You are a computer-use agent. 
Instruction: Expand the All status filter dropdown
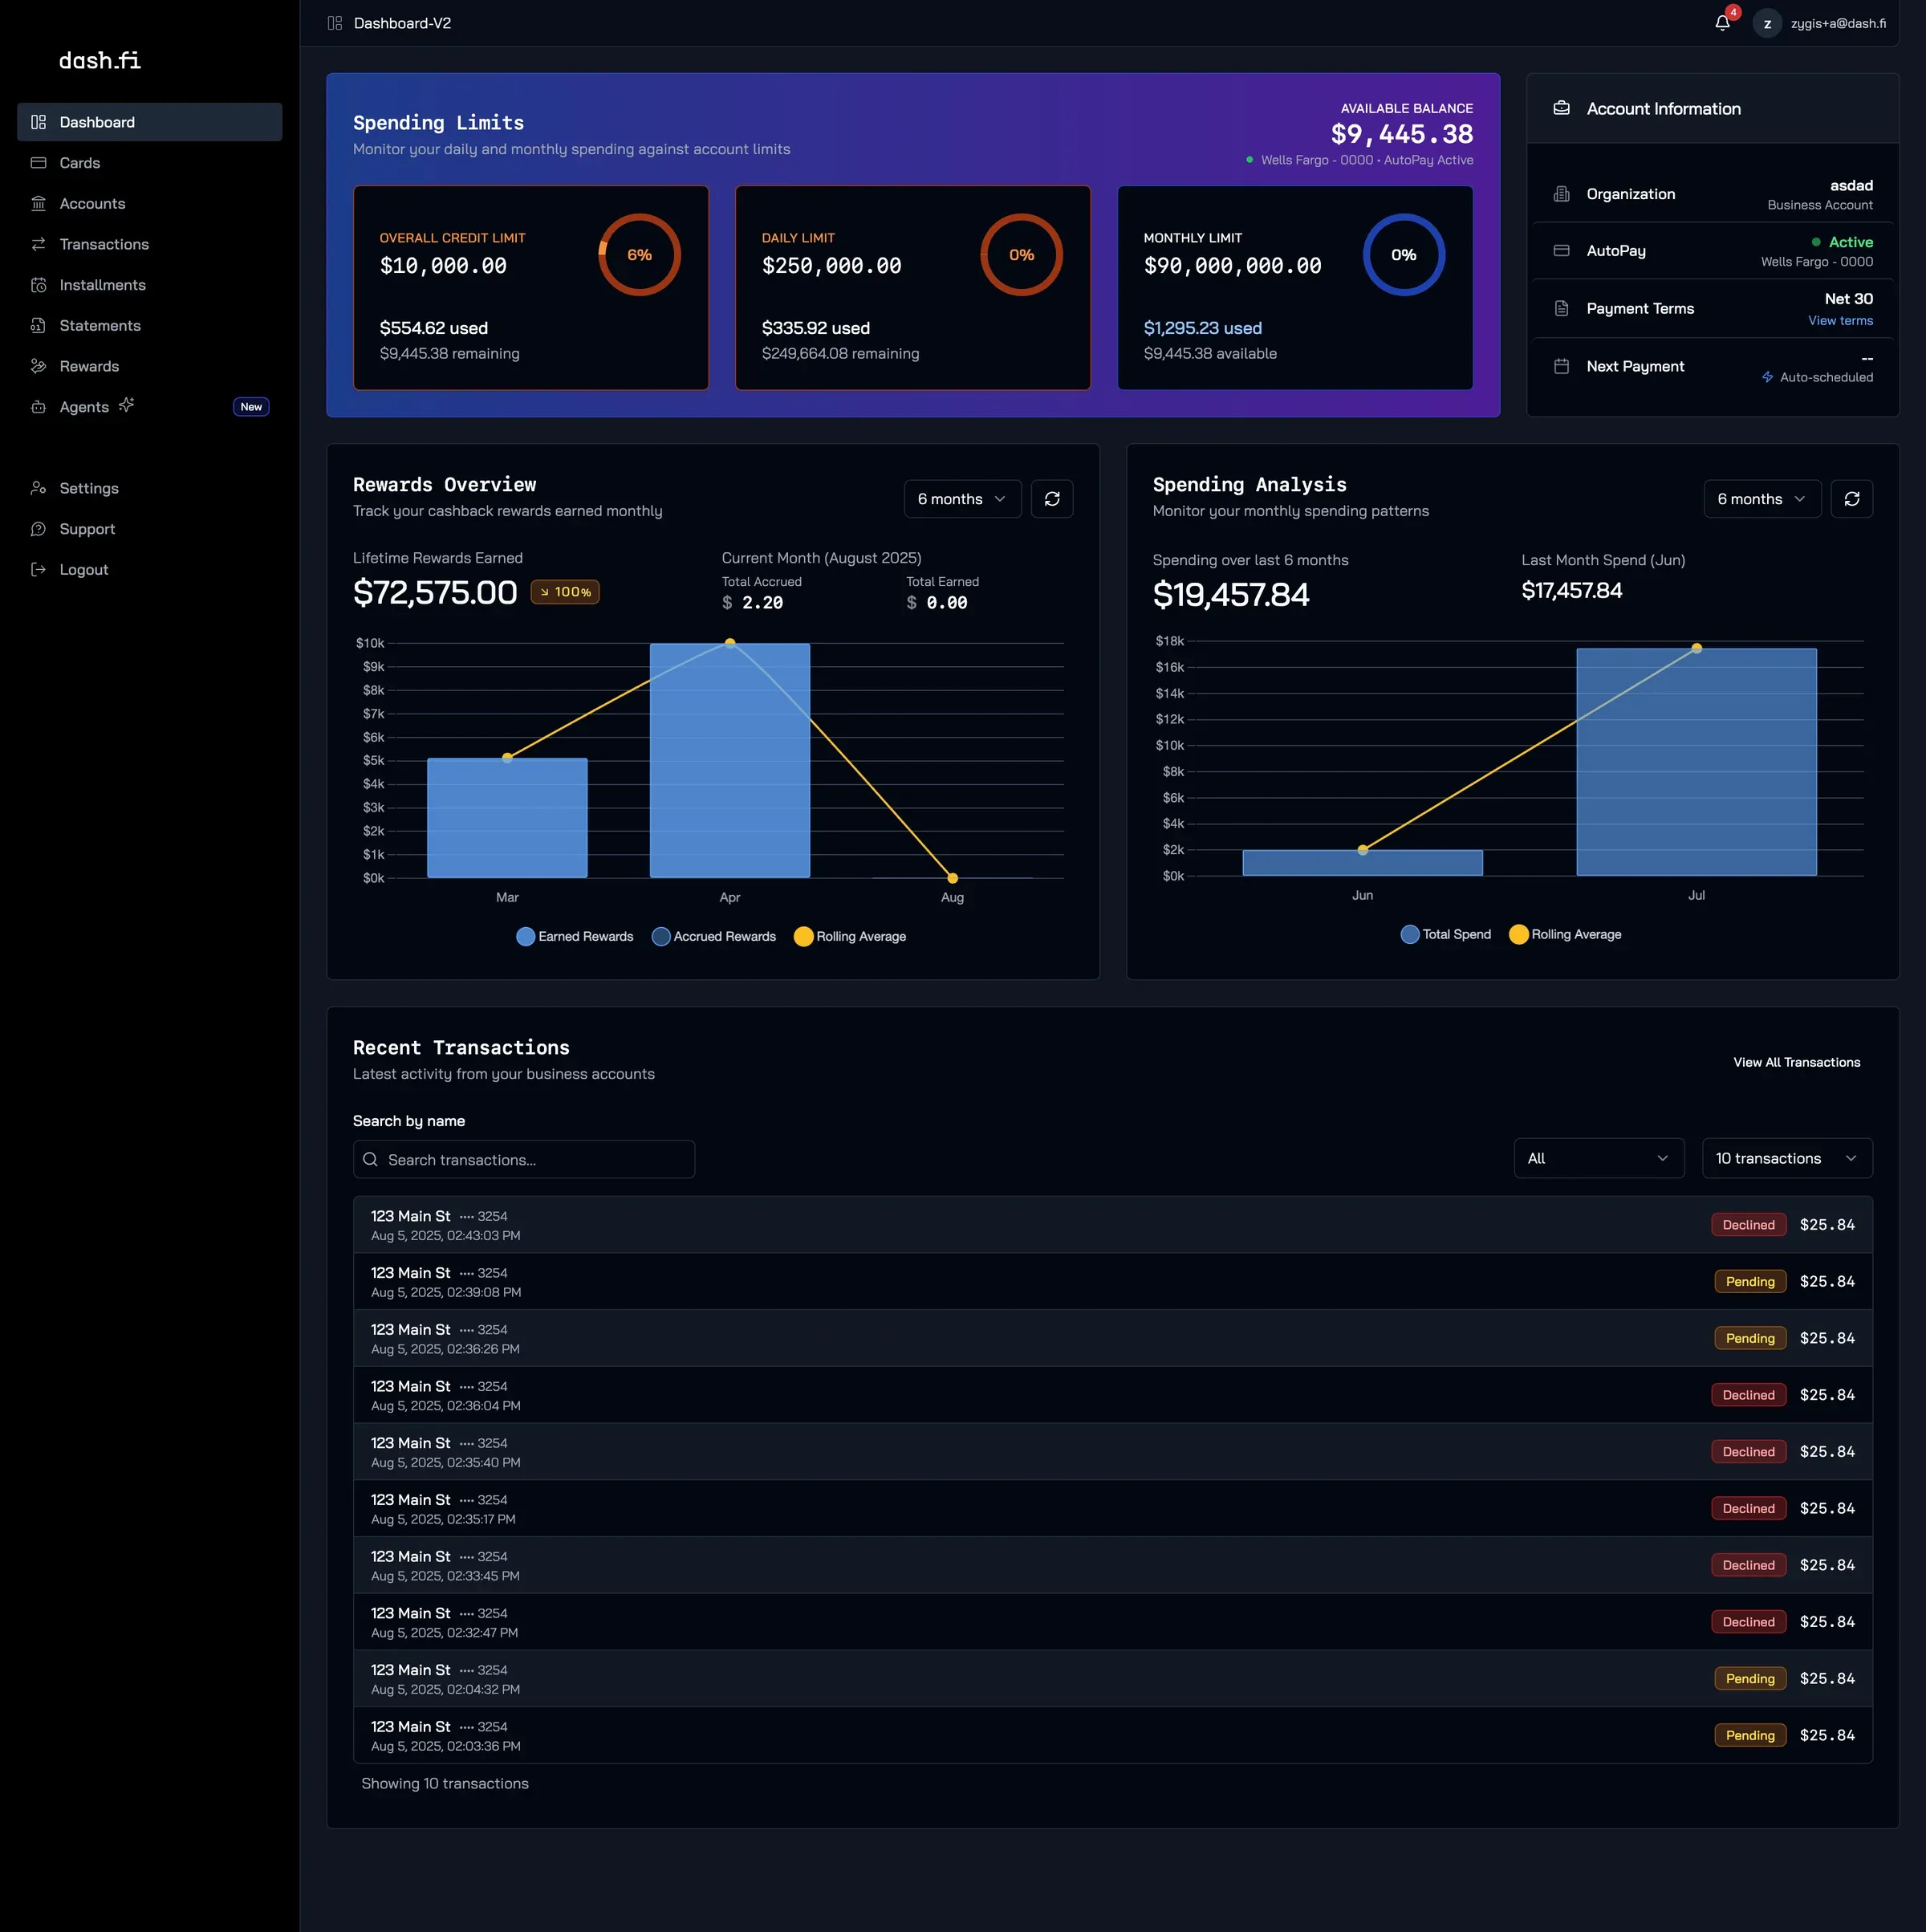pyautogui.click(x=1599, y=1158)
